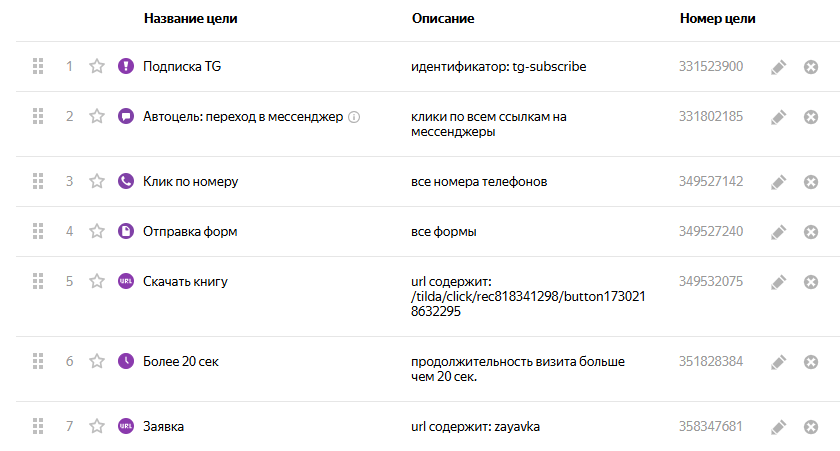Edit the Скачать книгу goal

pos(779,282)
